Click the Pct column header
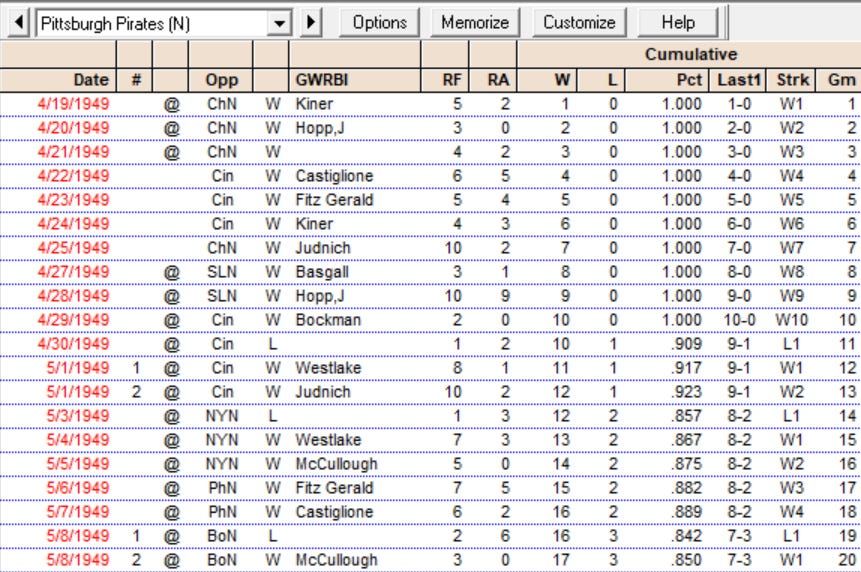861x572 pixels. 668,80
